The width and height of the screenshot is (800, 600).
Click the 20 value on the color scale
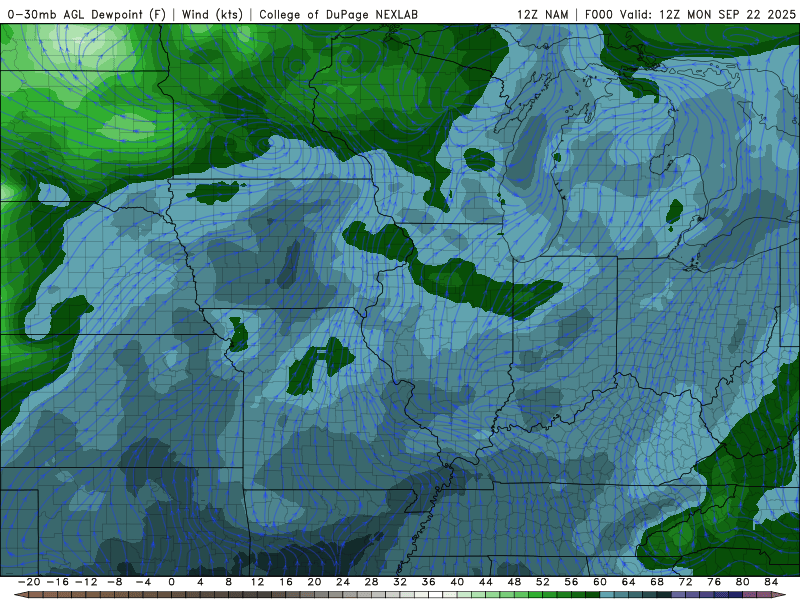314,582
